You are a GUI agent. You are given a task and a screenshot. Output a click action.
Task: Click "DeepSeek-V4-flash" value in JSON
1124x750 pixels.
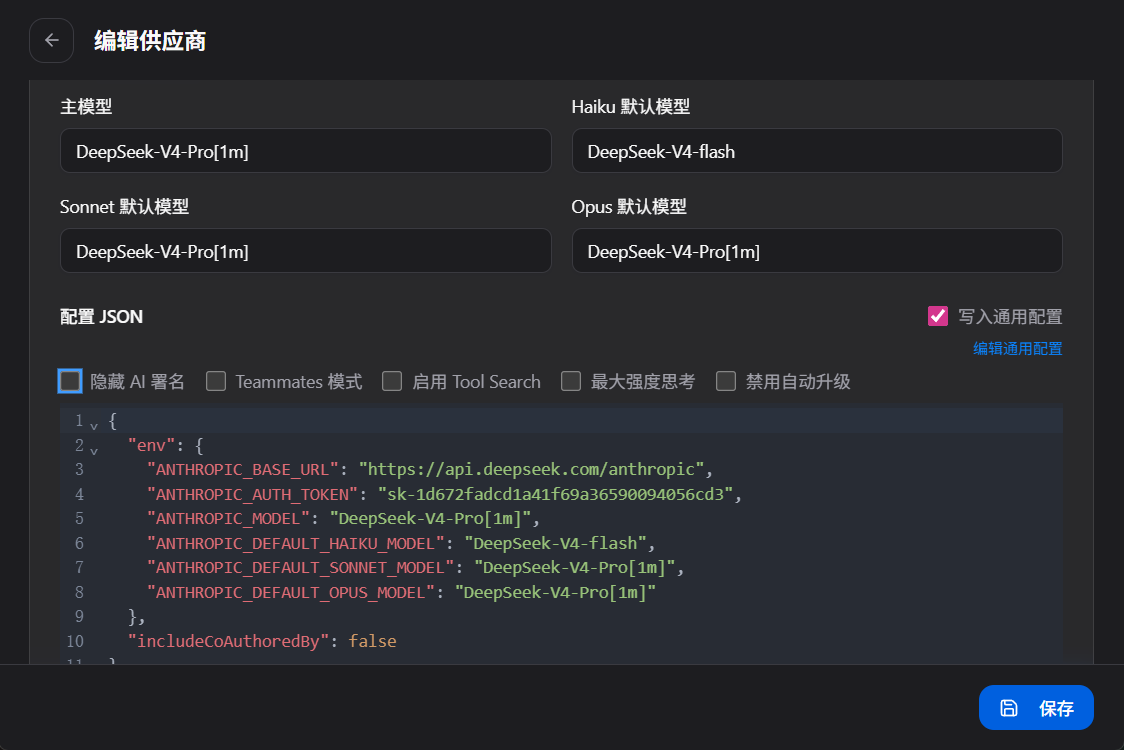pos(556,543)
